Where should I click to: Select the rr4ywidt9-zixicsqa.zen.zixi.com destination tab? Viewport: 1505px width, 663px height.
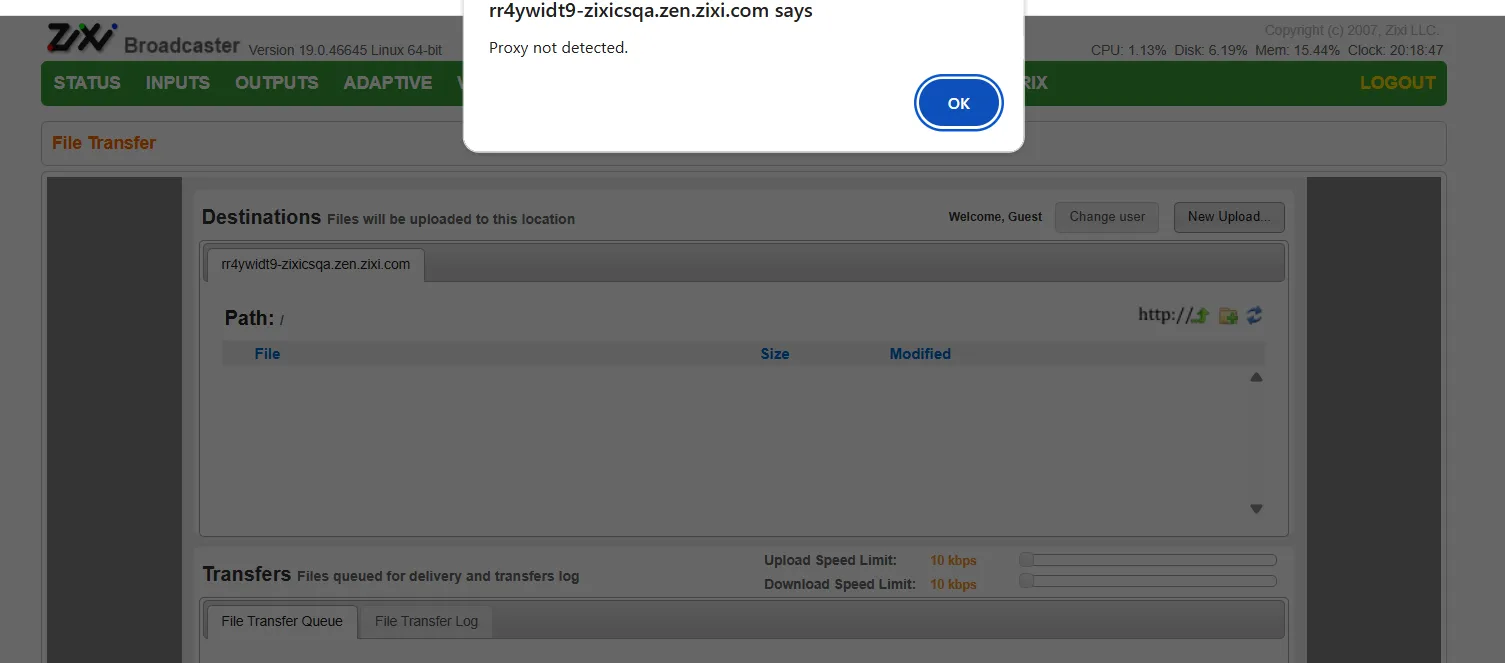click(x=316, y=265)
